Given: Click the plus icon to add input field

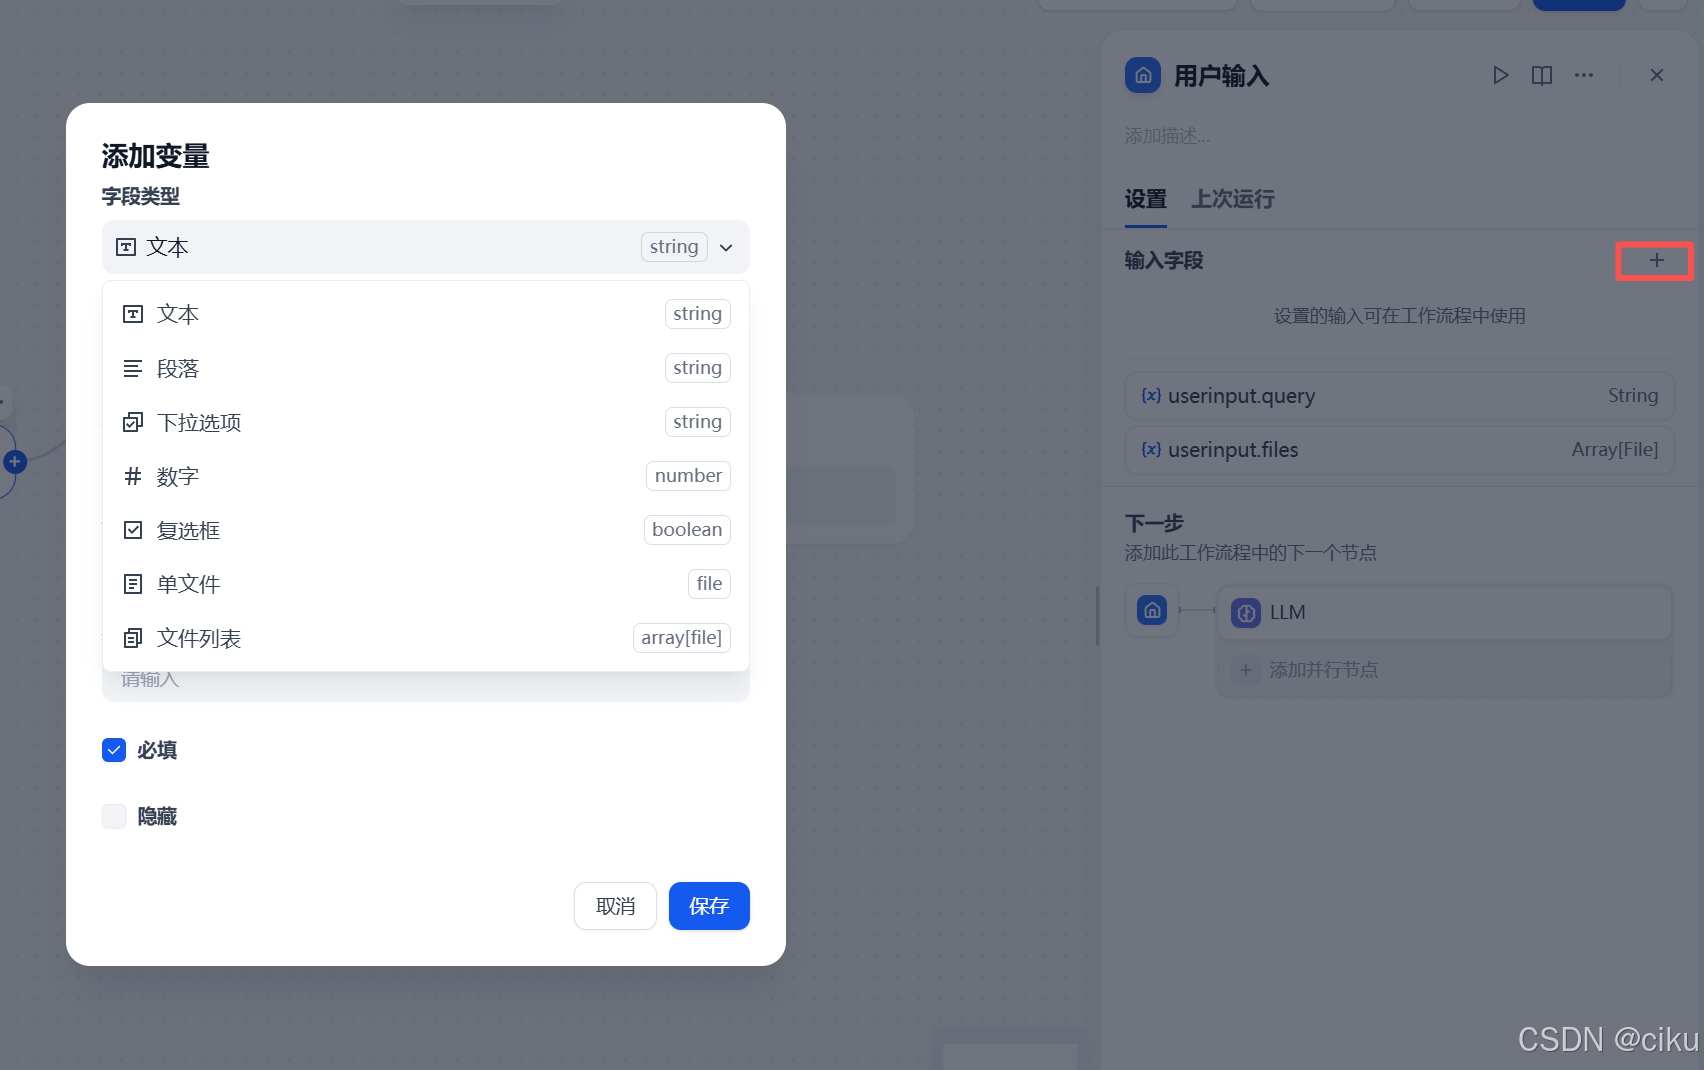Looking at the screenshot, I should [x=1657, y=260].
